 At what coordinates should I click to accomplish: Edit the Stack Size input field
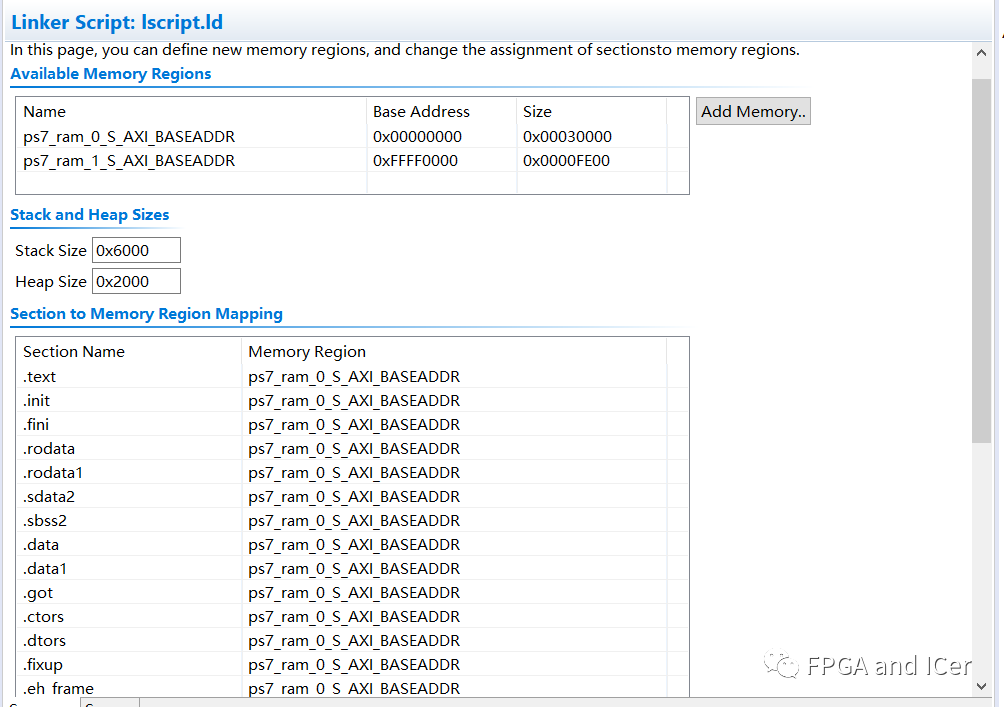(x=136, y=250)
